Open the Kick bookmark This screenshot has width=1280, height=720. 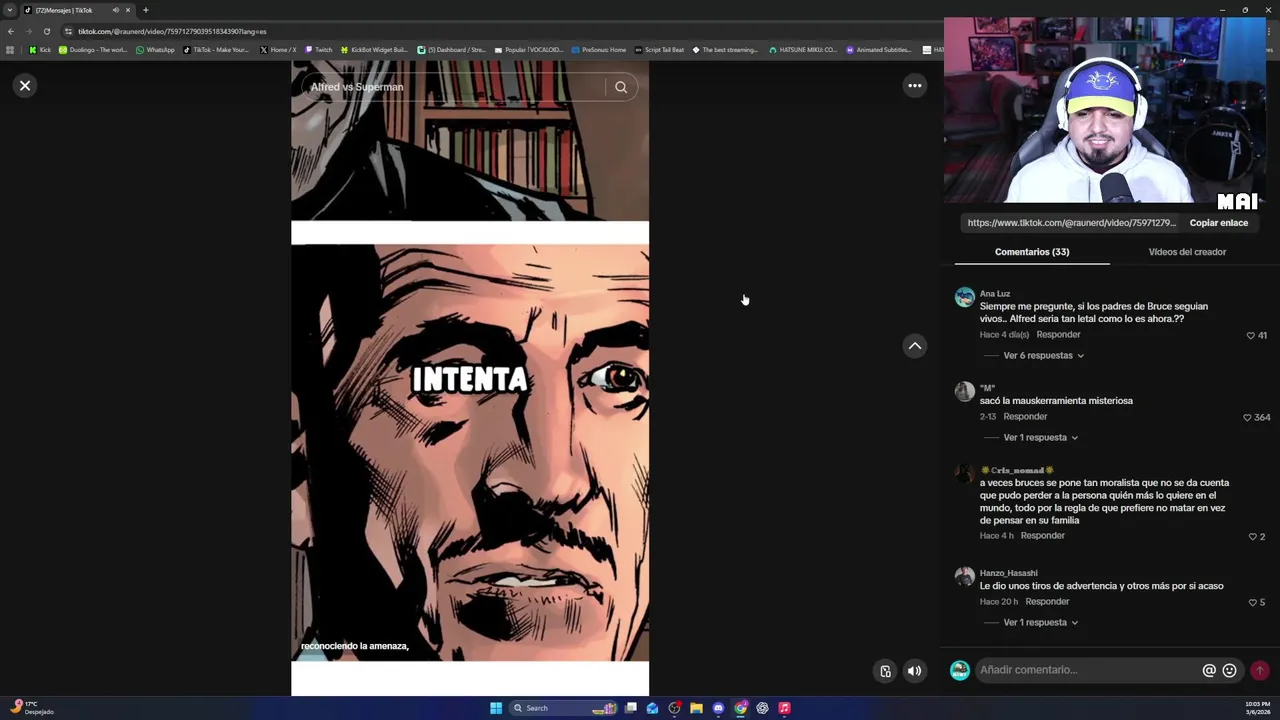click(40, 50)
